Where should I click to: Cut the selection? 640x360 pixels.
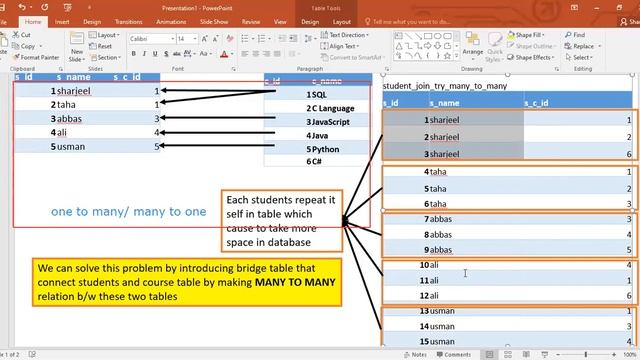coord(22,35)
